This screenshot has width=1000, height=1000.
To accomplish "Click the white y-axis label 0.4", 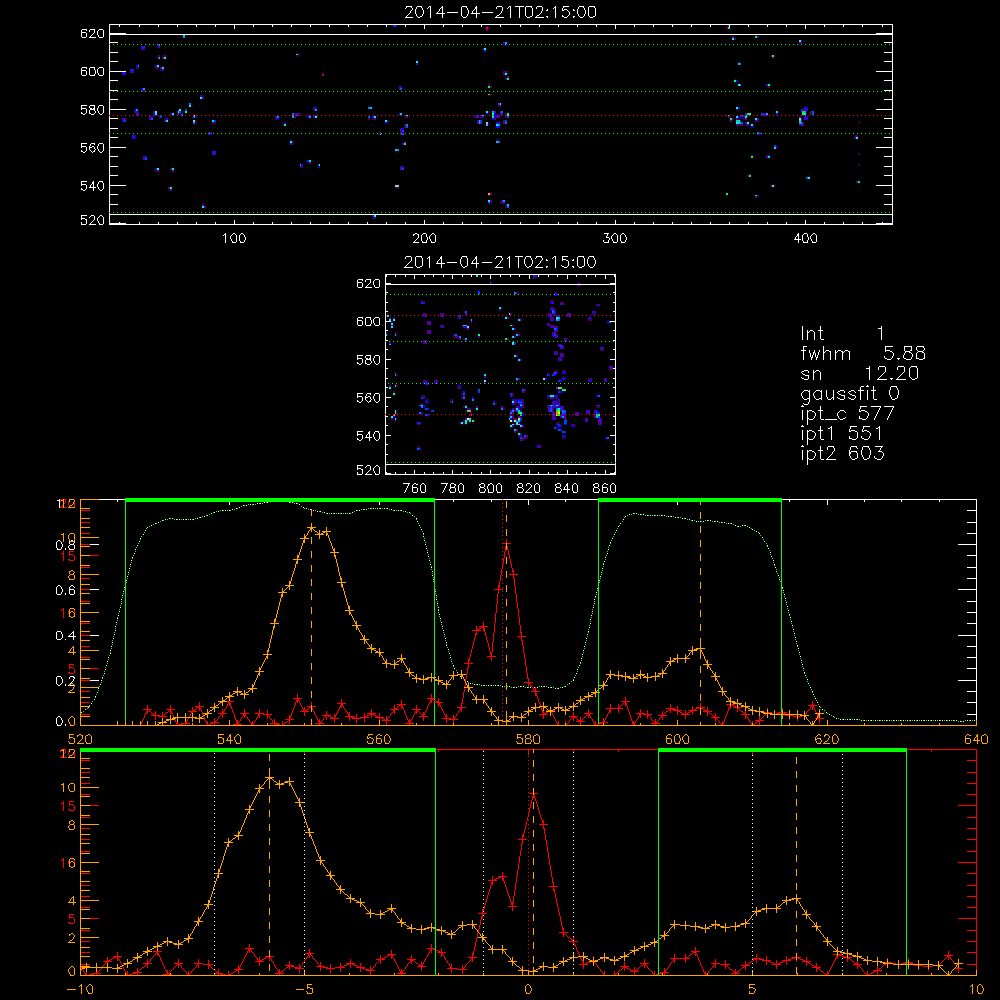I will coord(66,636).
